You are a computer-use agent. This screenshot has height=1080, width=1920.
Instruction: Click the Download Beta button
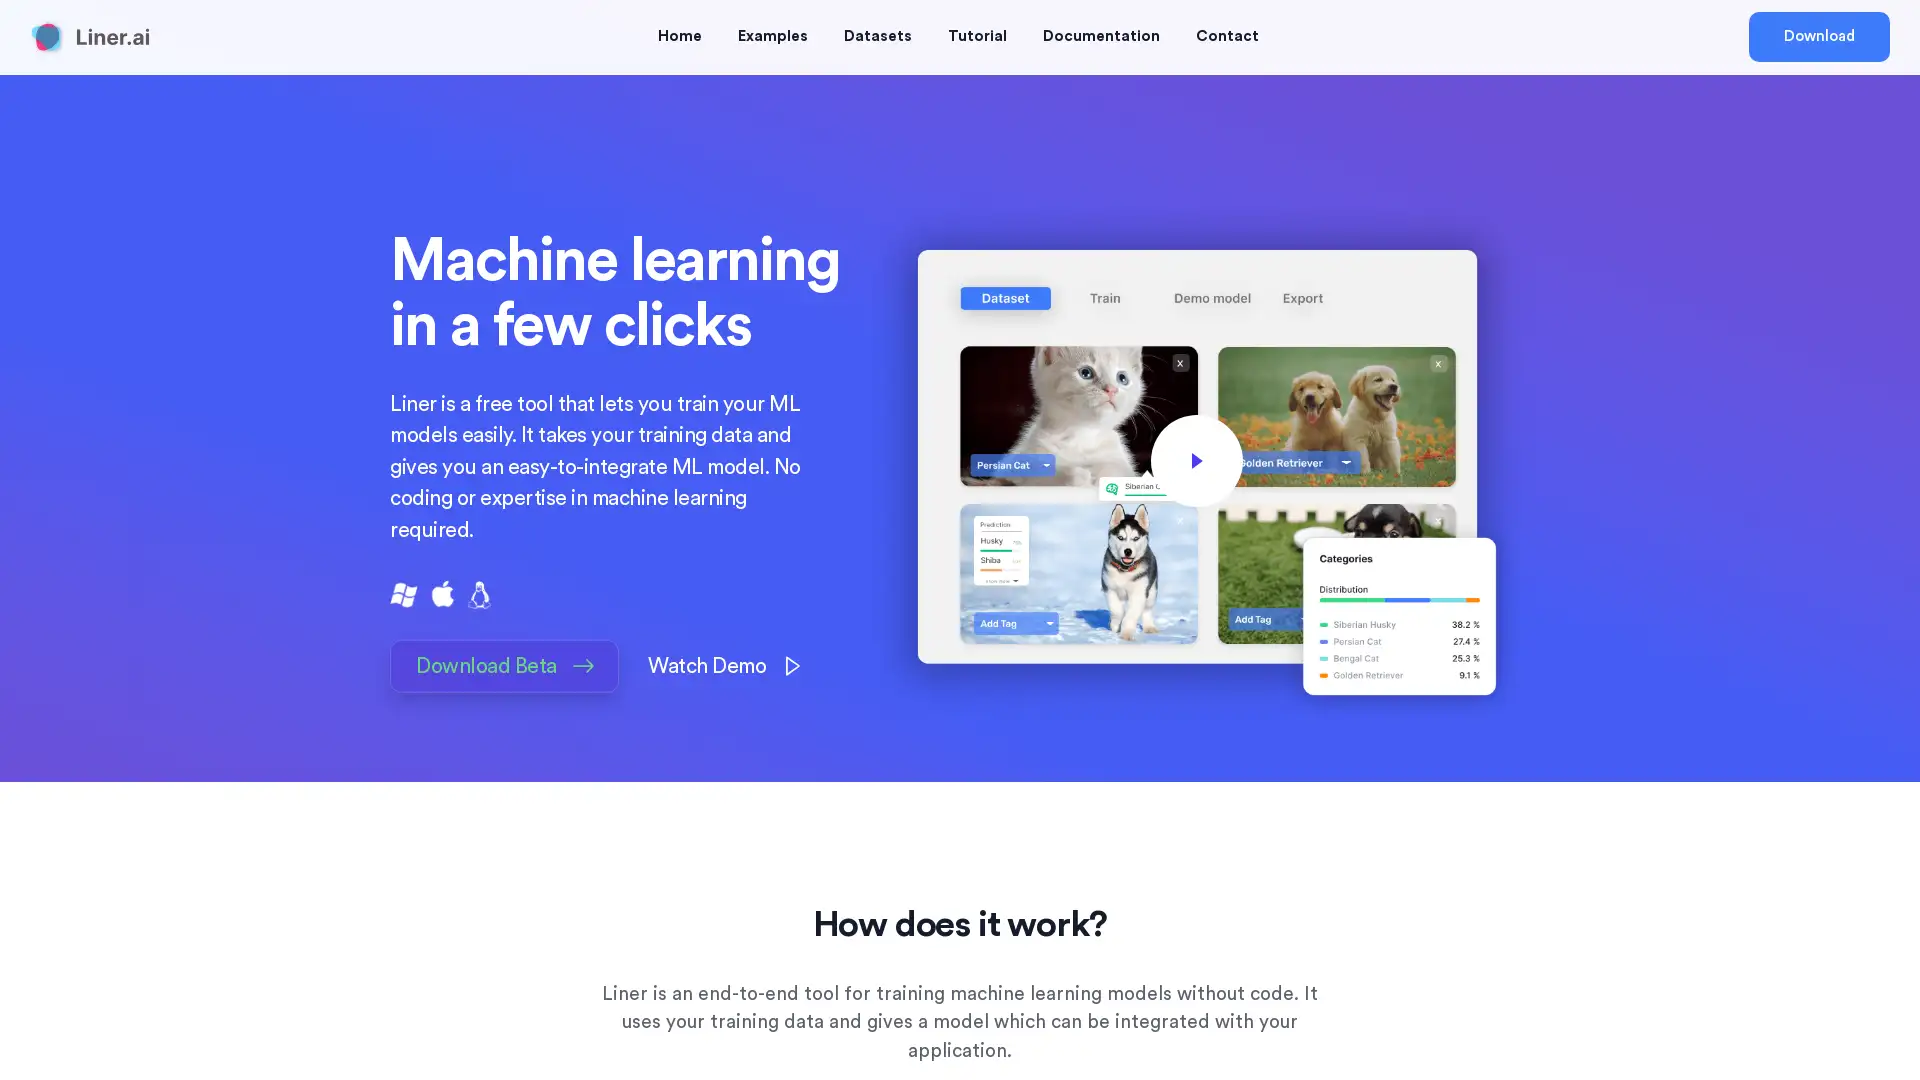point(504,666)
